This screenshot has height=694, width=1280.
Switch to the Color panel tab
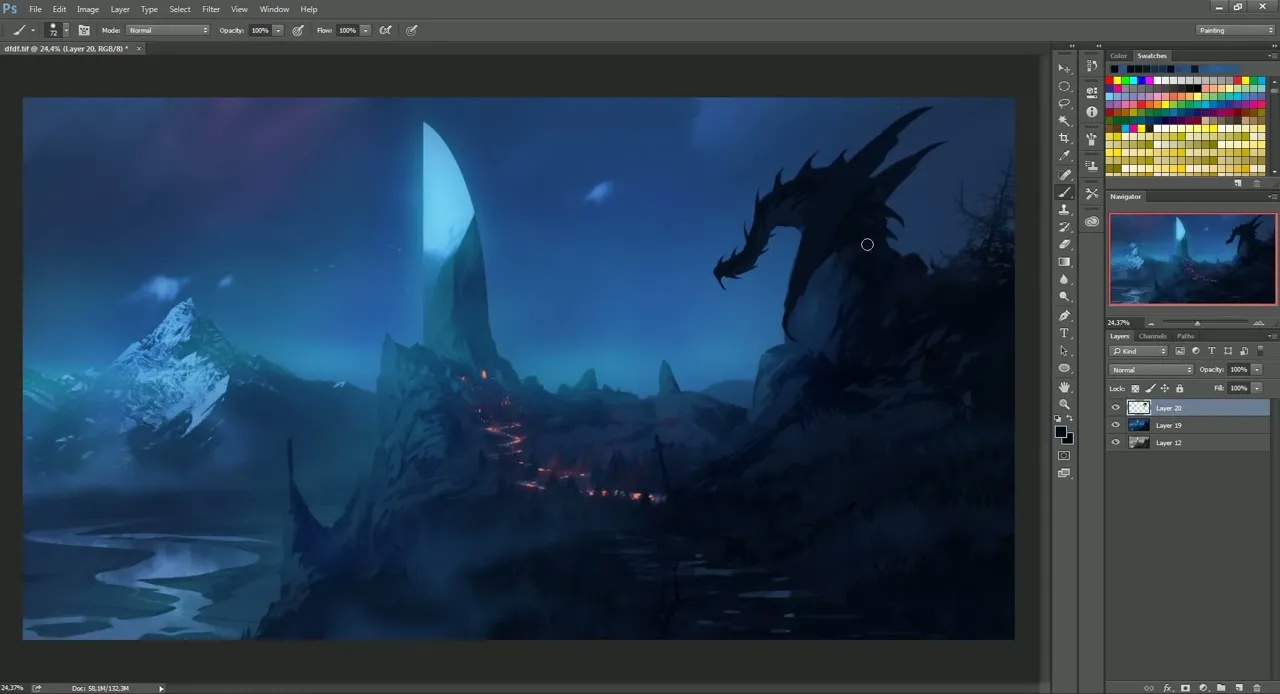tap(1118, 56)
